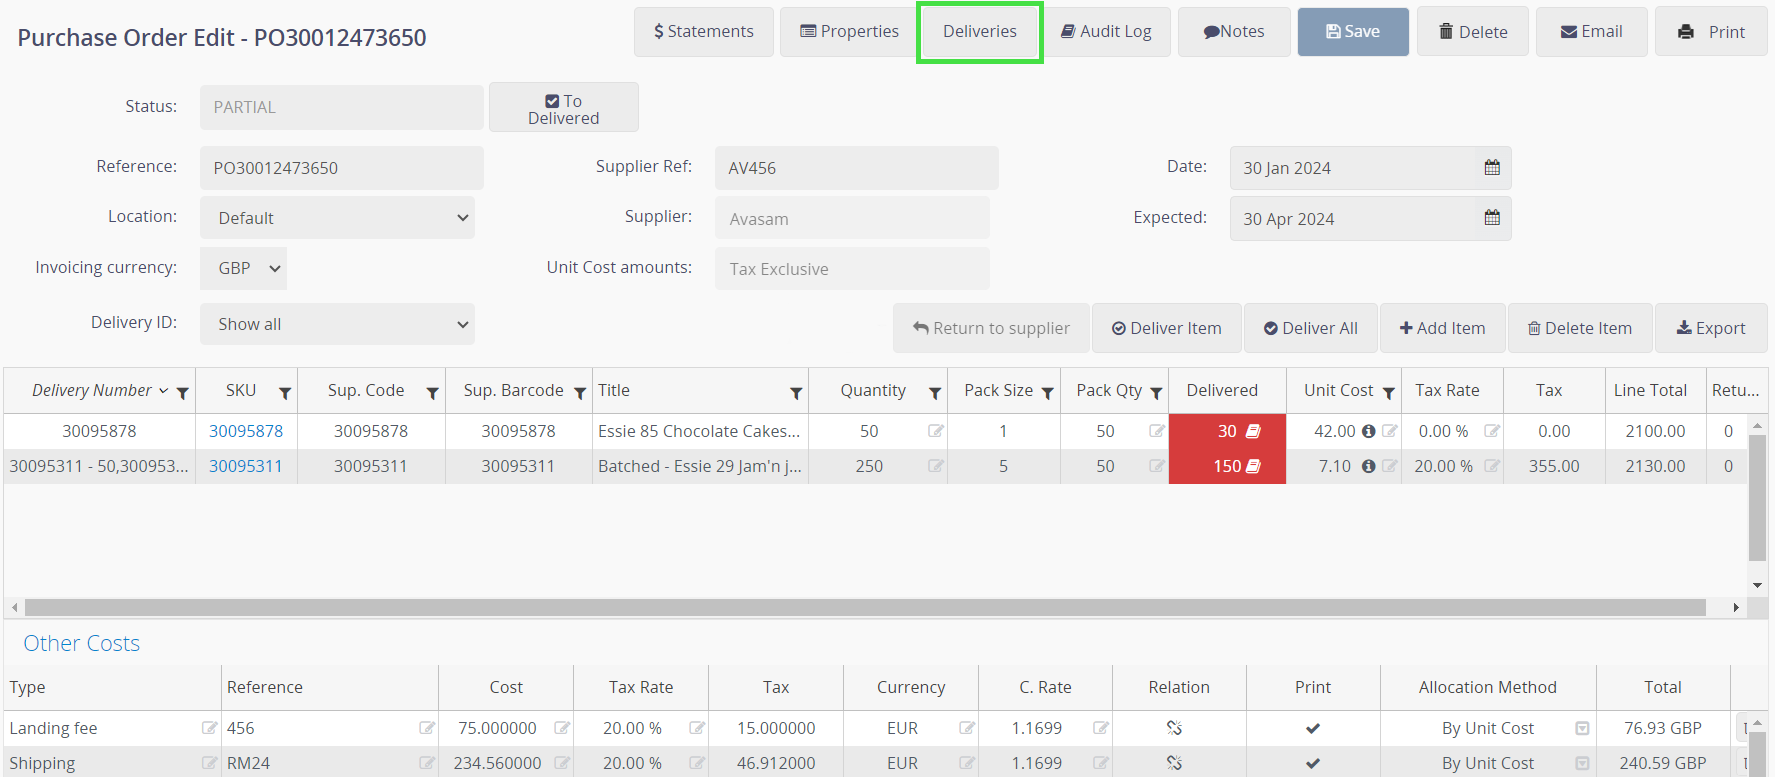Image resolution: width=1775 pixels, height=777 pixels.
Task: Click info icon beside unit cost 42.00
Action: coord(1368,431)
